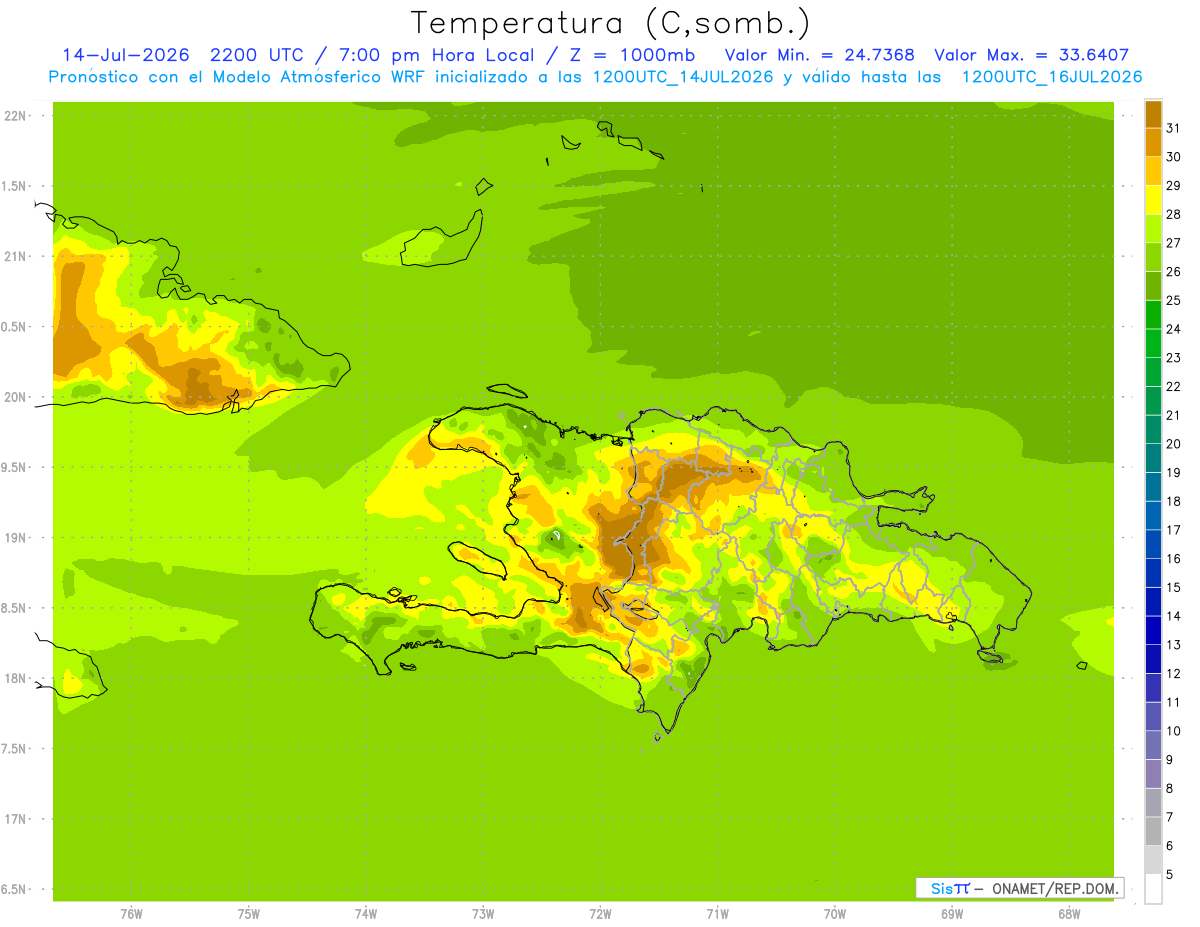Screen dimensions: 1200x927
Task: Click the colorbar label "25"
Action: [x=1174, y=300]
